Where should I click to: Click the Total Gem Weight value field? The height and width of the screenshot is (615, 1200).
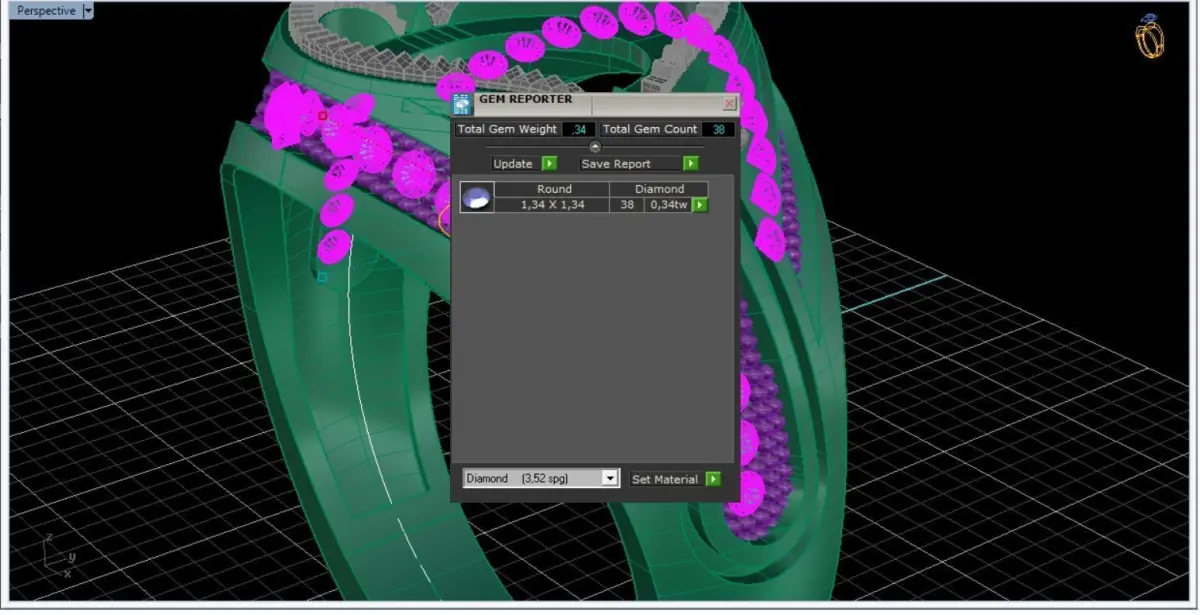point(579,130)
